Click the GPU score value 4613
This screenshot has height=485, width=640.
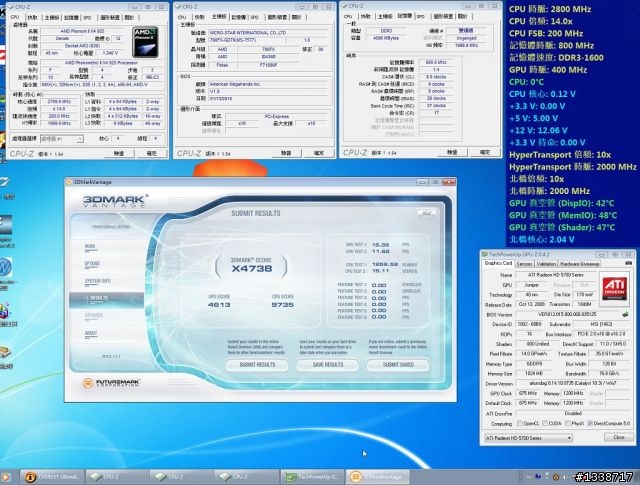(x=219, y=305)
